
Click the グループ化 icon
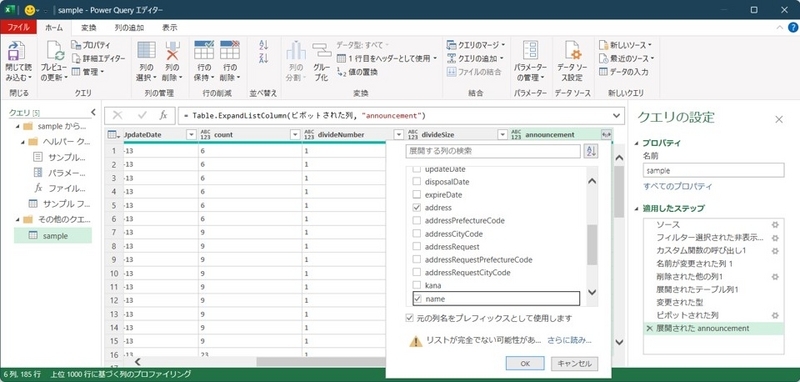coord(321,51)
